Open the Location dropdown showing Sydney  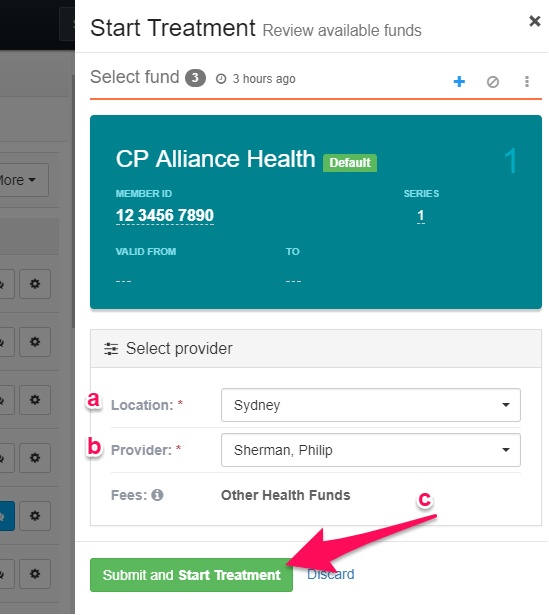[x=371, y=405]
